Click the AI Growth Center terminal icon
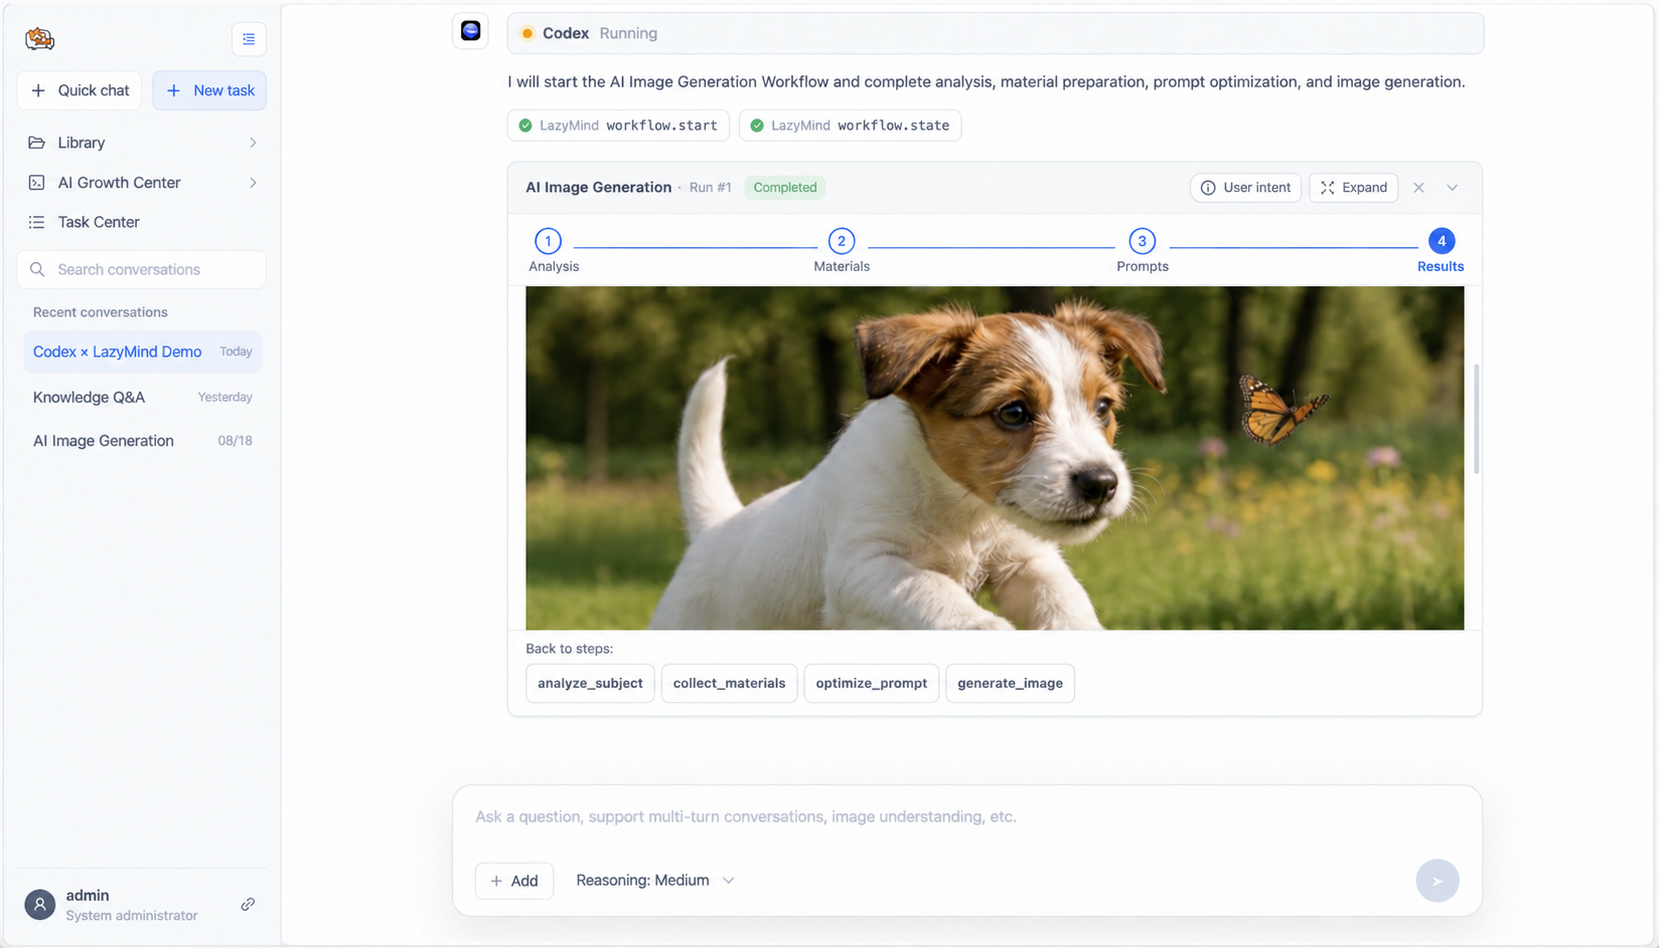The height and width of the screenshot is (948, 1659). 37,183
